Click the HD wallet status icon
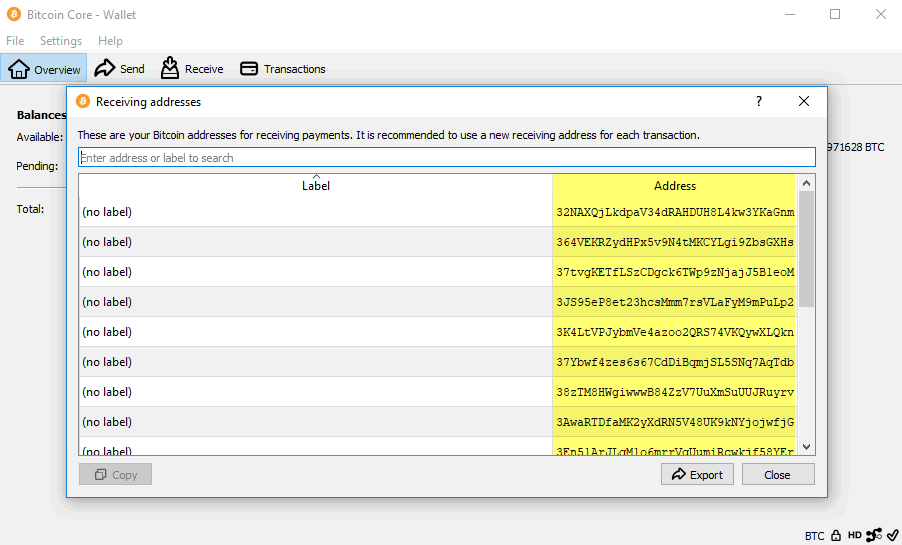This screenshot has width=902, height=545. point(853,535)
